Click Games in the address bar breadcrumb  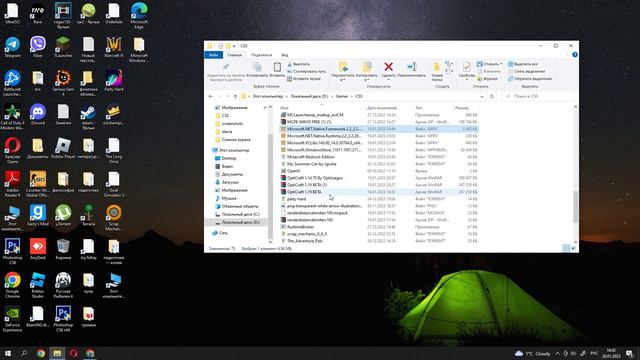tap(342, 97)
